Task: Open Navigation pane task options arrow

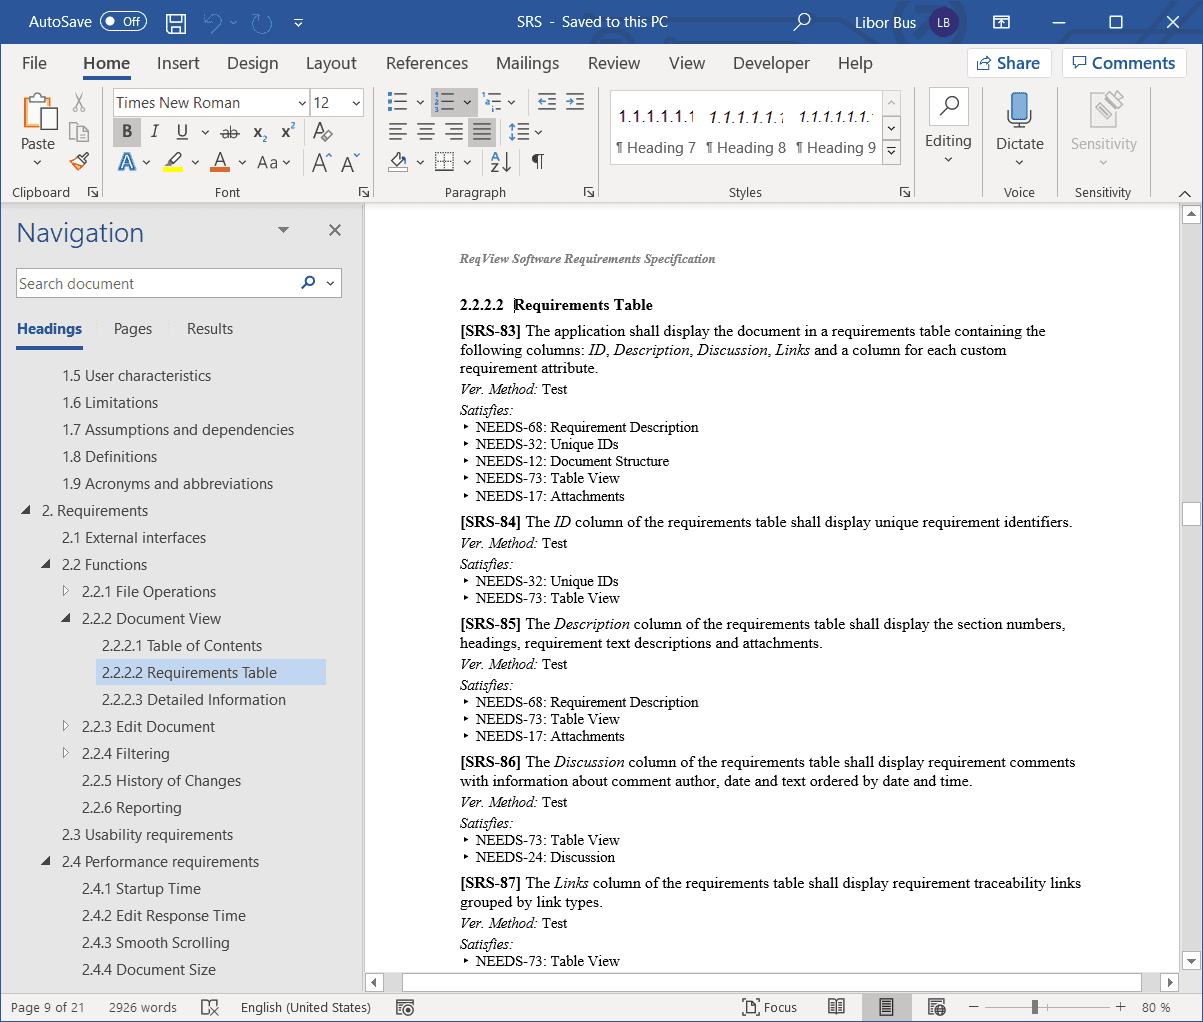Action: tap(284, 230)
